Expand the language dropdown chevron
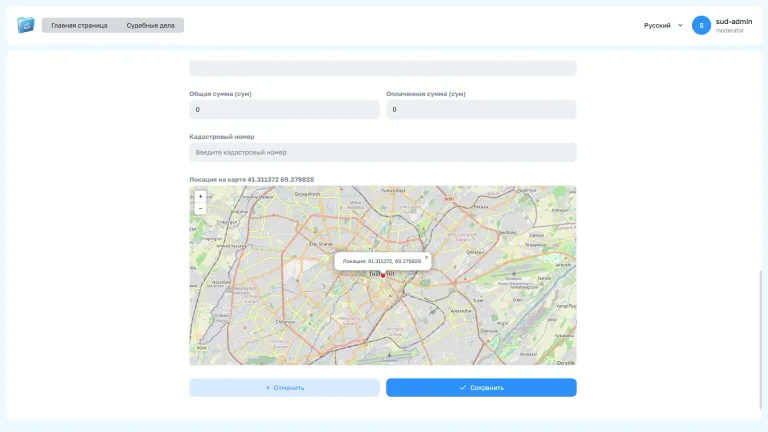 [680, 25]
